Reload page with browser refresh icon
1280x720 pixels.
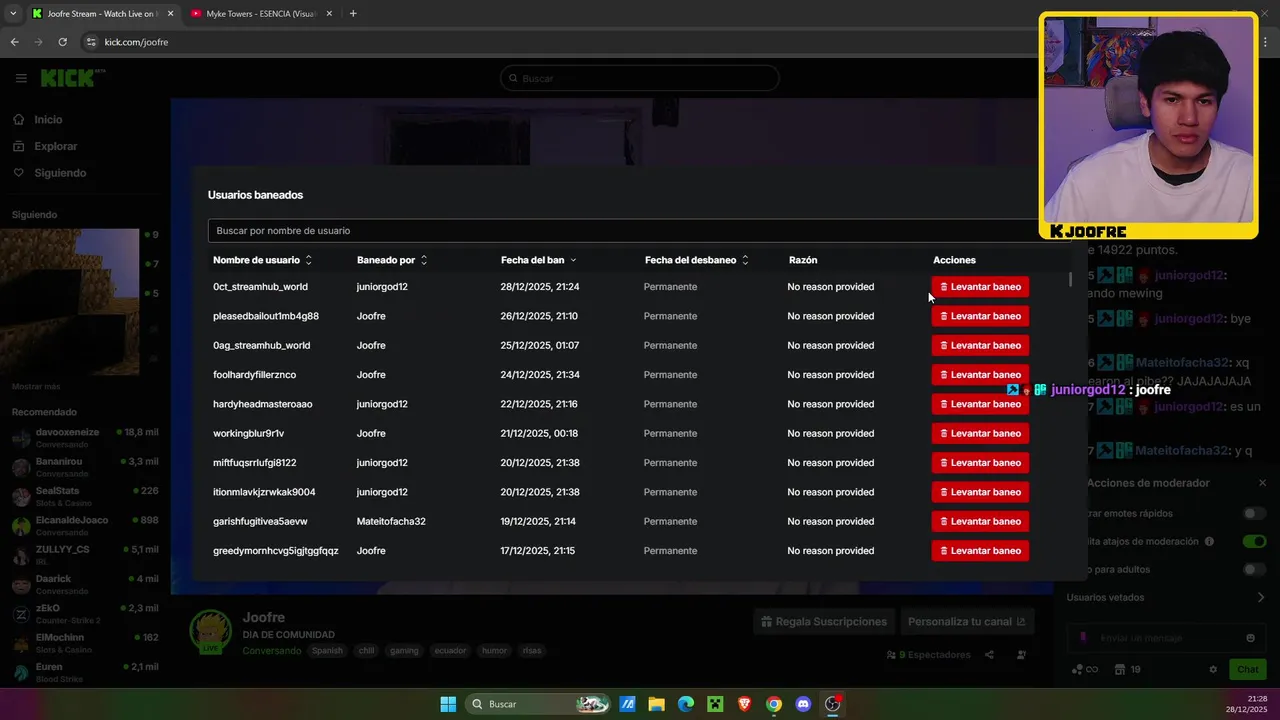(x=62, y=42)
